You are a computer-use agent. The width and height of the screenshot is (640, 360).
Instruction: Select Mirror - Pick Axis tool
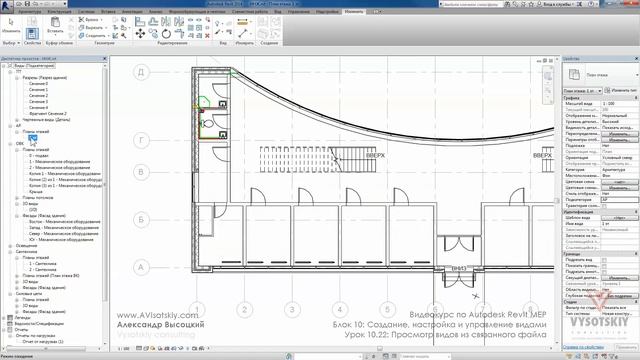click(x=166, y=22)
